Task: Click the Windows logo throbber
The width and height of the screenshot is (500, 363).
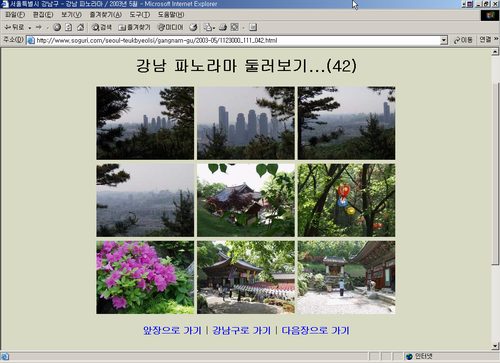Action: pos(490,15)
